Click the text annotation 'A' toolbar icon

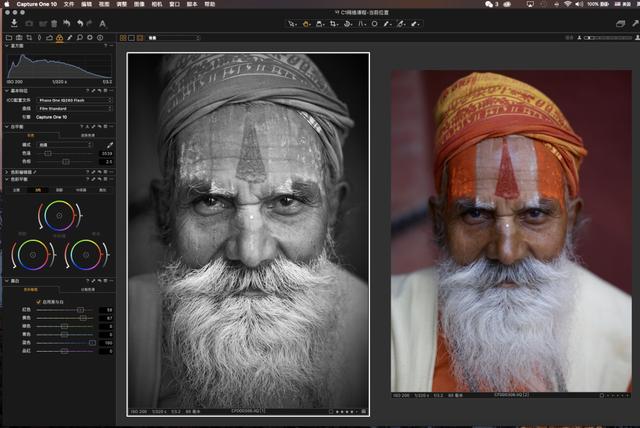(x=102, y=22)
